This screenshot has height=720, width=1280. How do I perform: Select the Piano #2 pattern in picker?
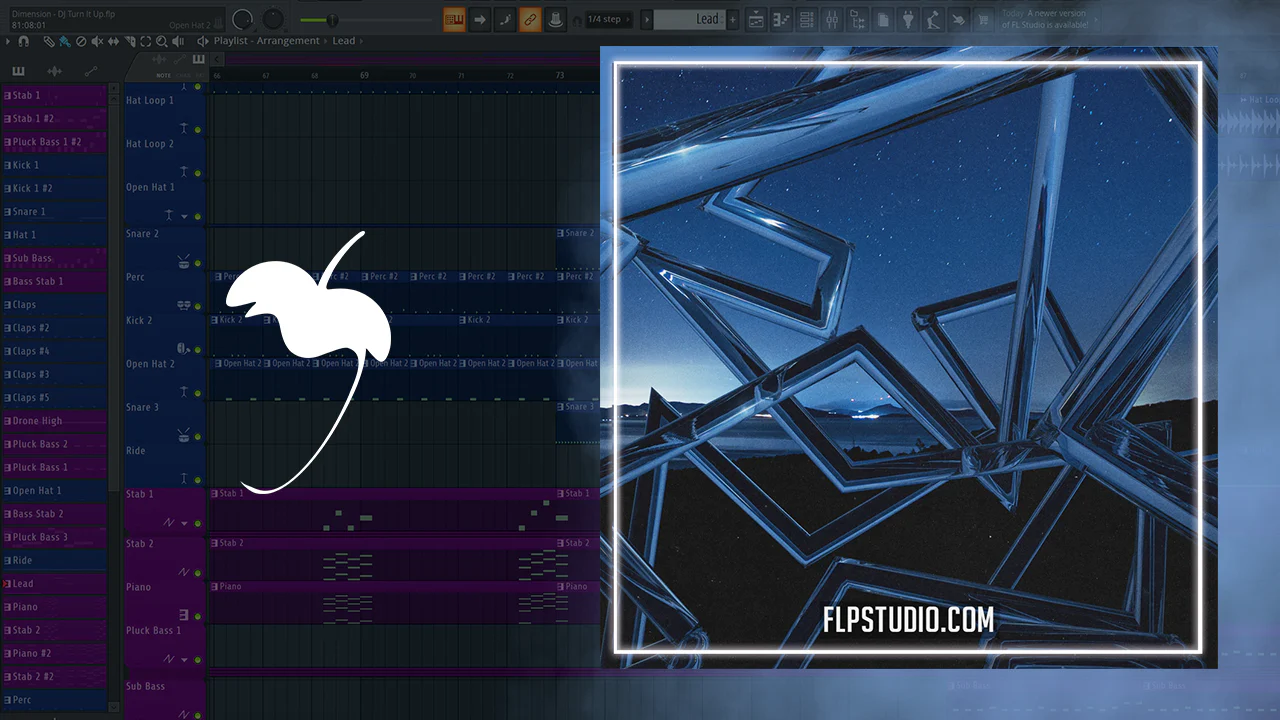pyautogui.click(x=55, y=653)
